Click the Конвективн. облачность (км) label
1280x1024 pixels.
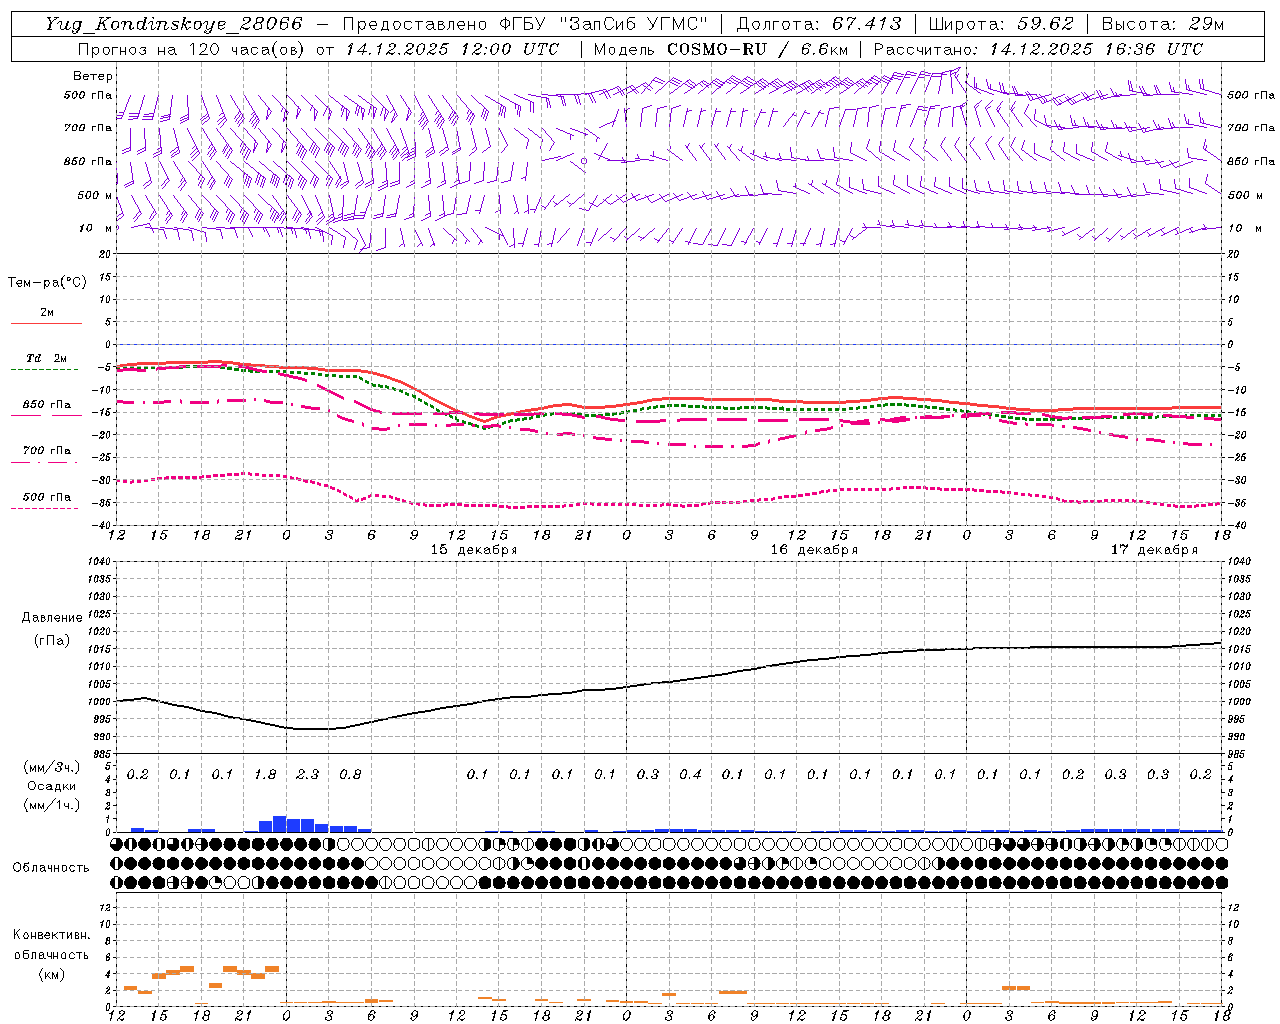[x=51, y=954]
